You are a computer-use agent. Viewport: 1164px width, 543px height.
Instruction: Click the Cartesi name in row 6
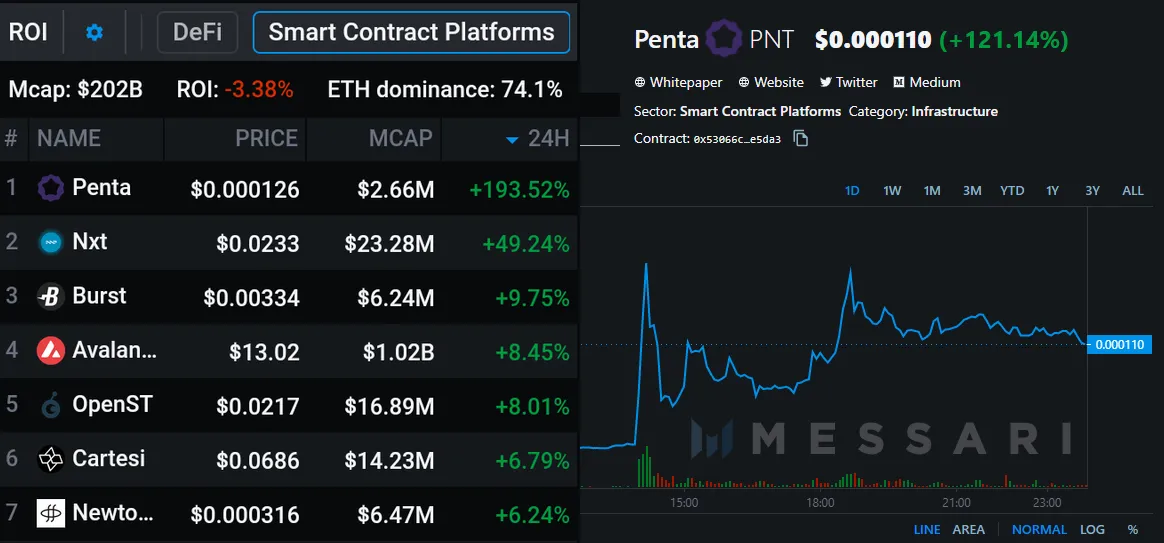(108, 458)
